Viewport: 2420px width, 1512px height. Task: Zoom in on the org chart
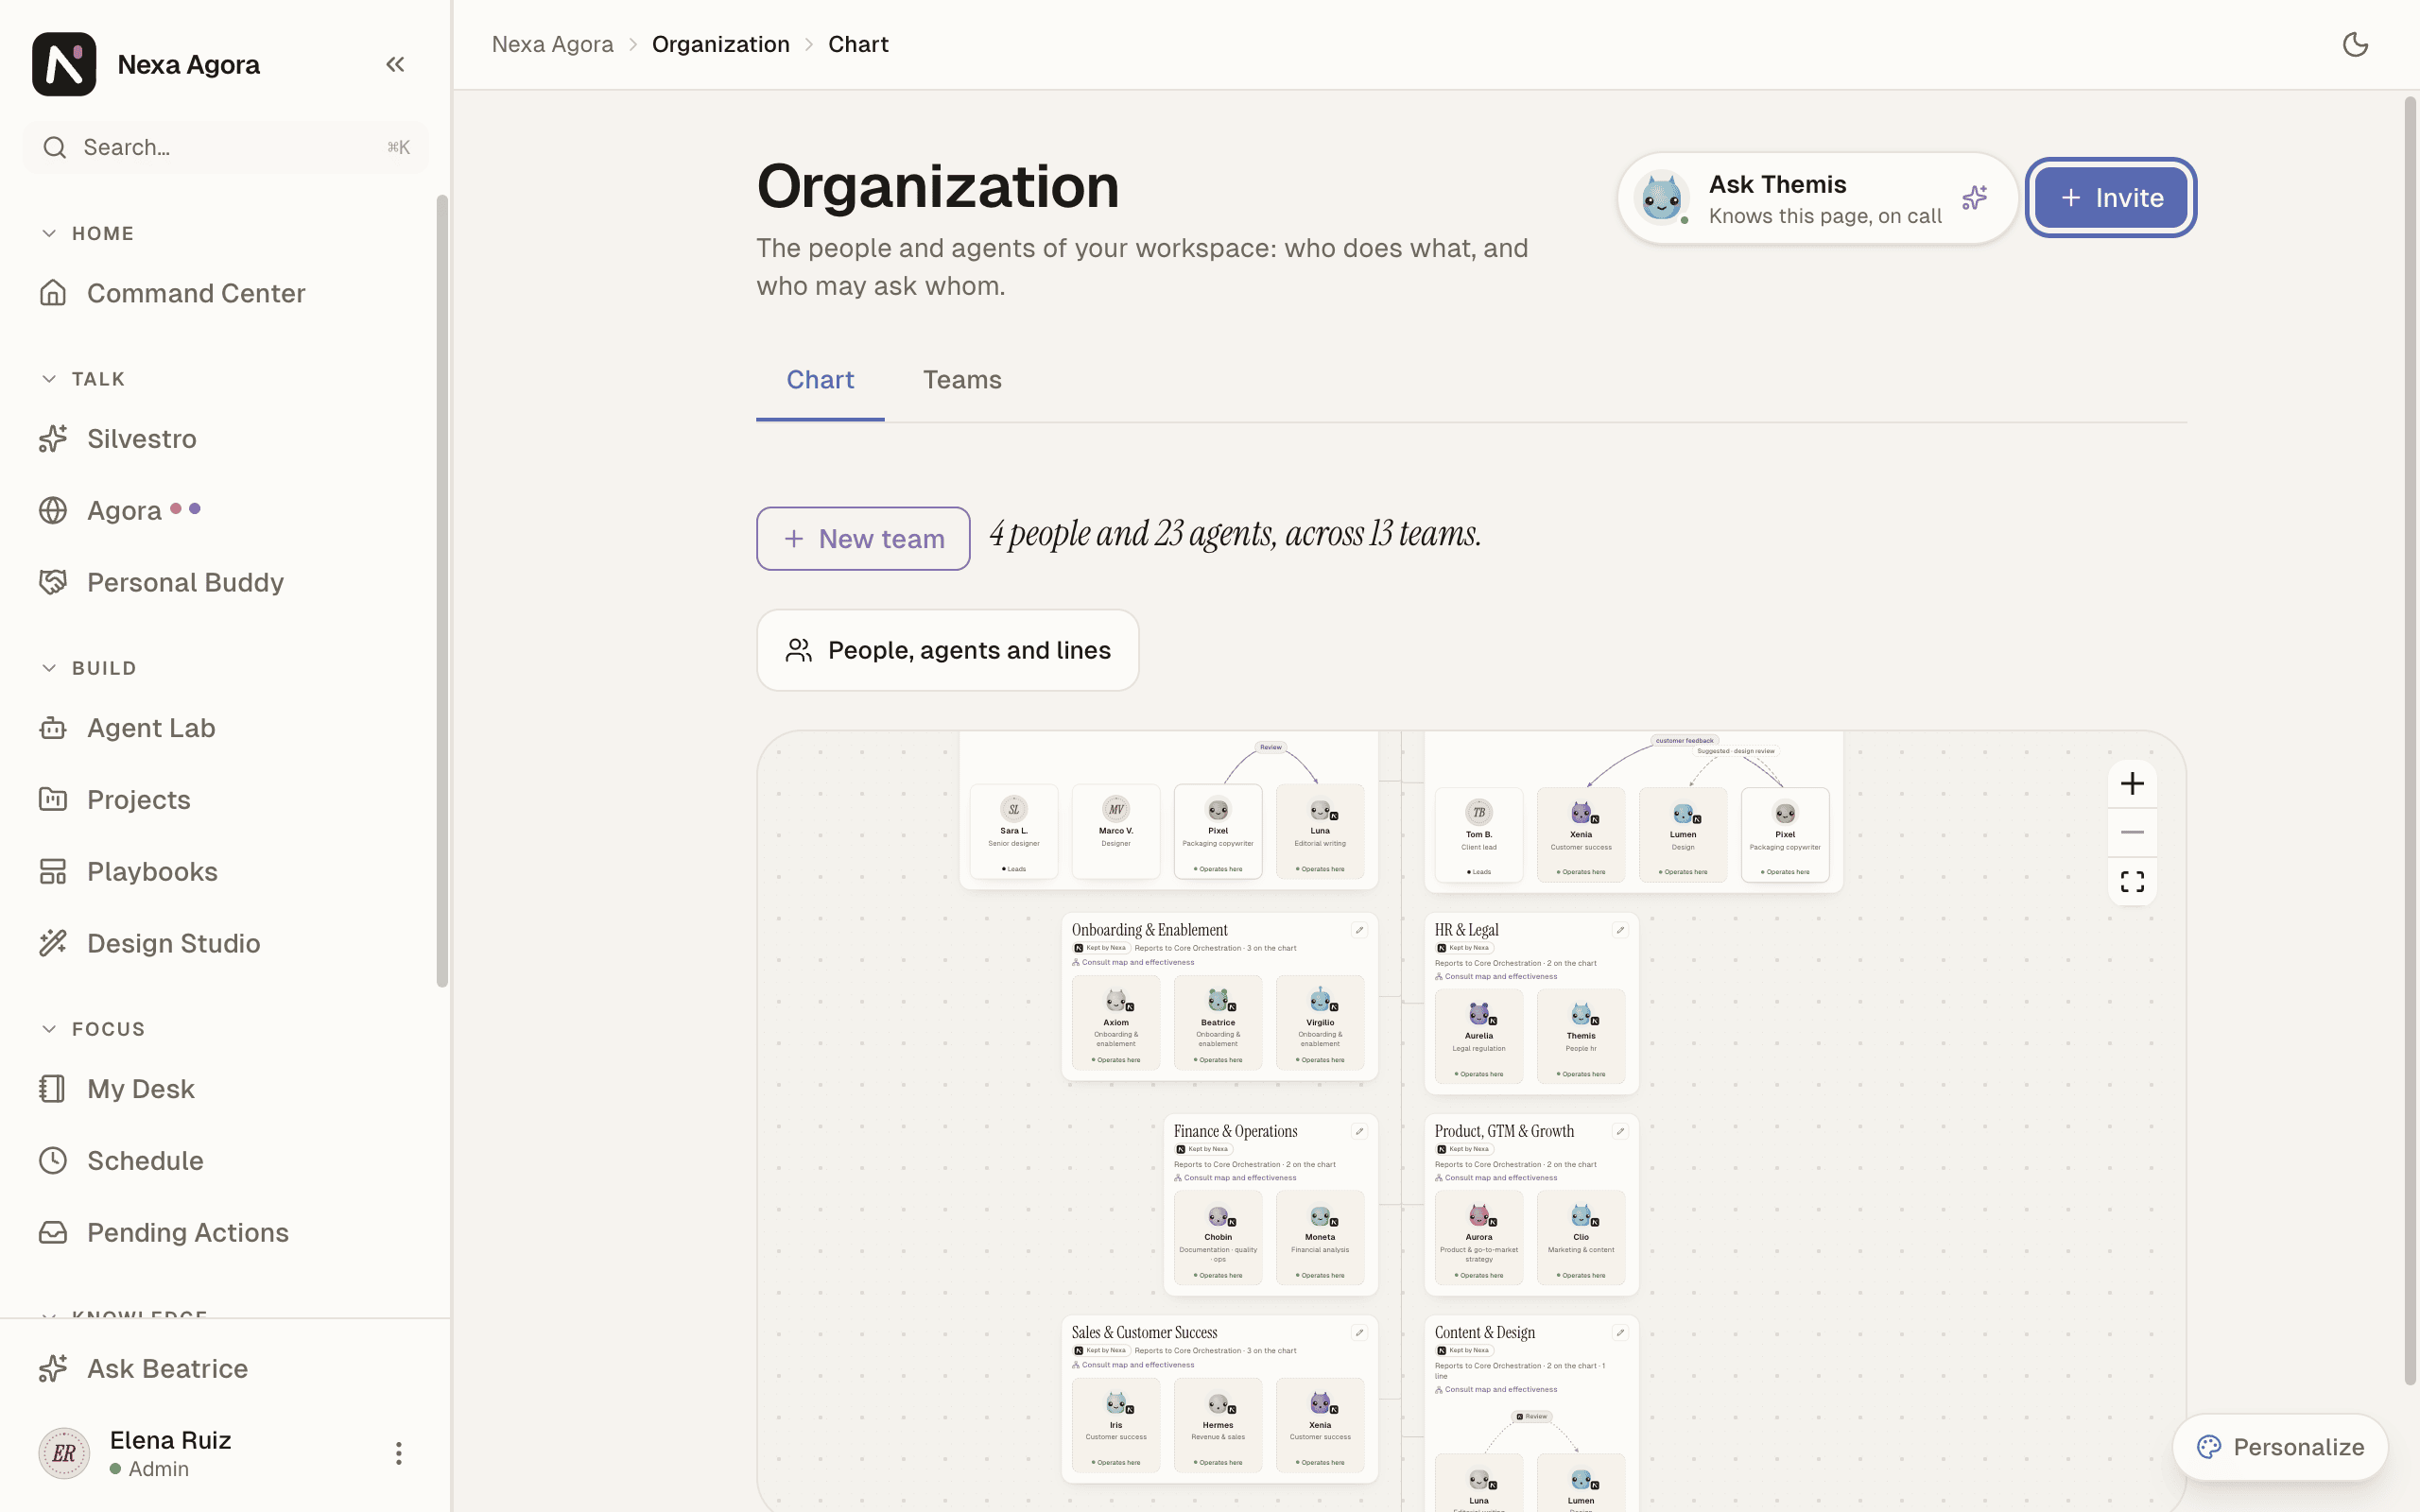tap(2132, 783)
